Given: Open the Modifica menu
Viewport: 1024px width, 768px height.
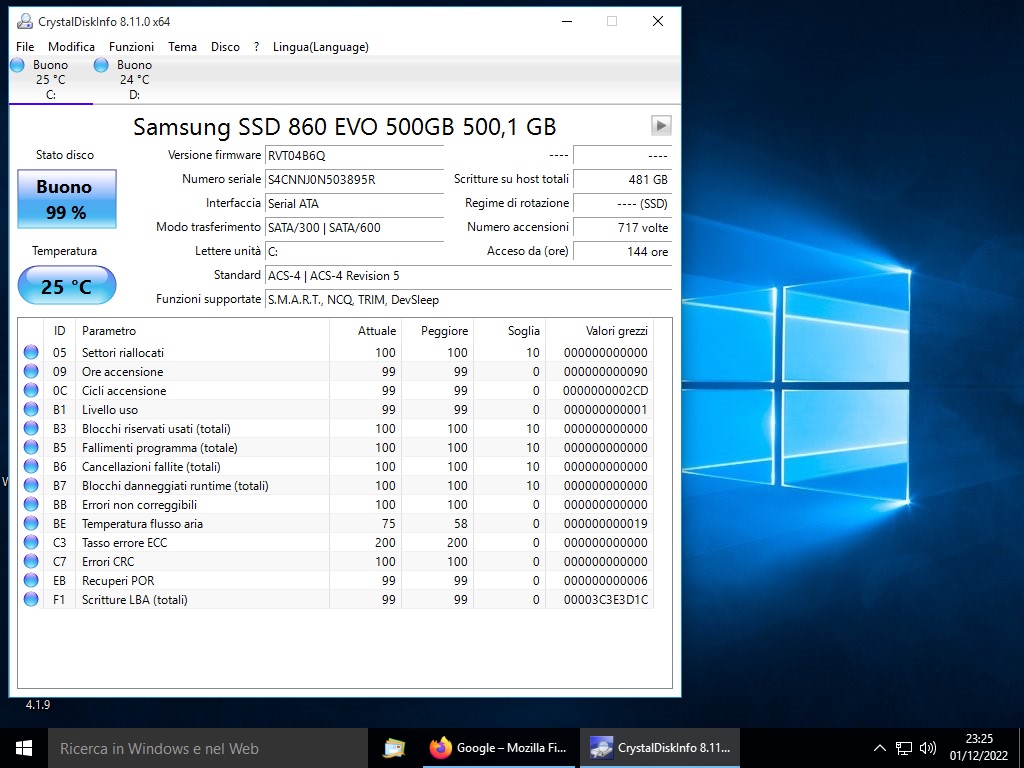Looking at the screenshot, I should [71, 46].
